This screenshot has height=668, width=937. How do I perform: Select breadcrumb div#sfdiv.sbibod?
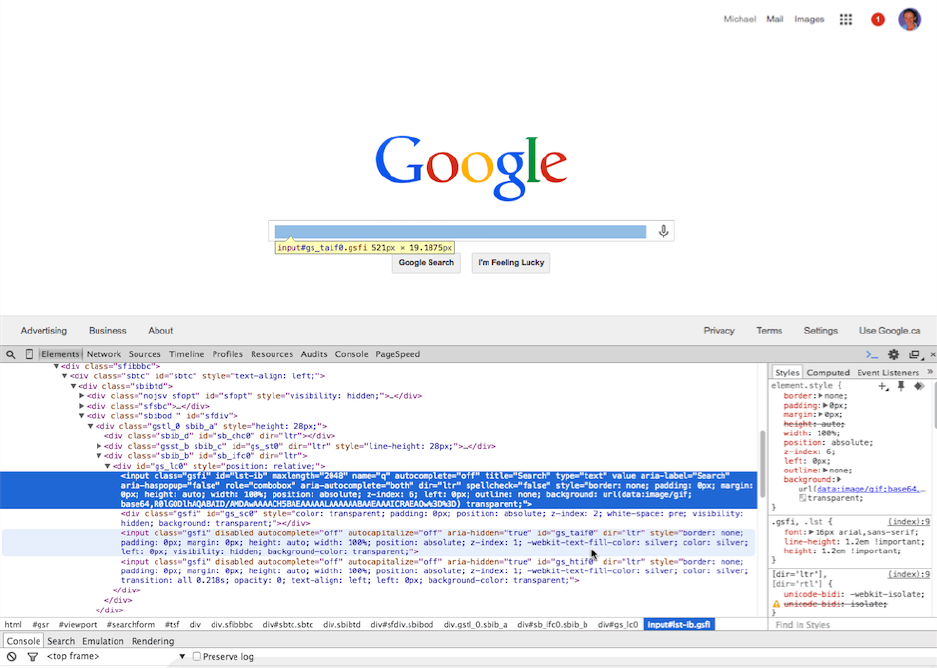402,625
